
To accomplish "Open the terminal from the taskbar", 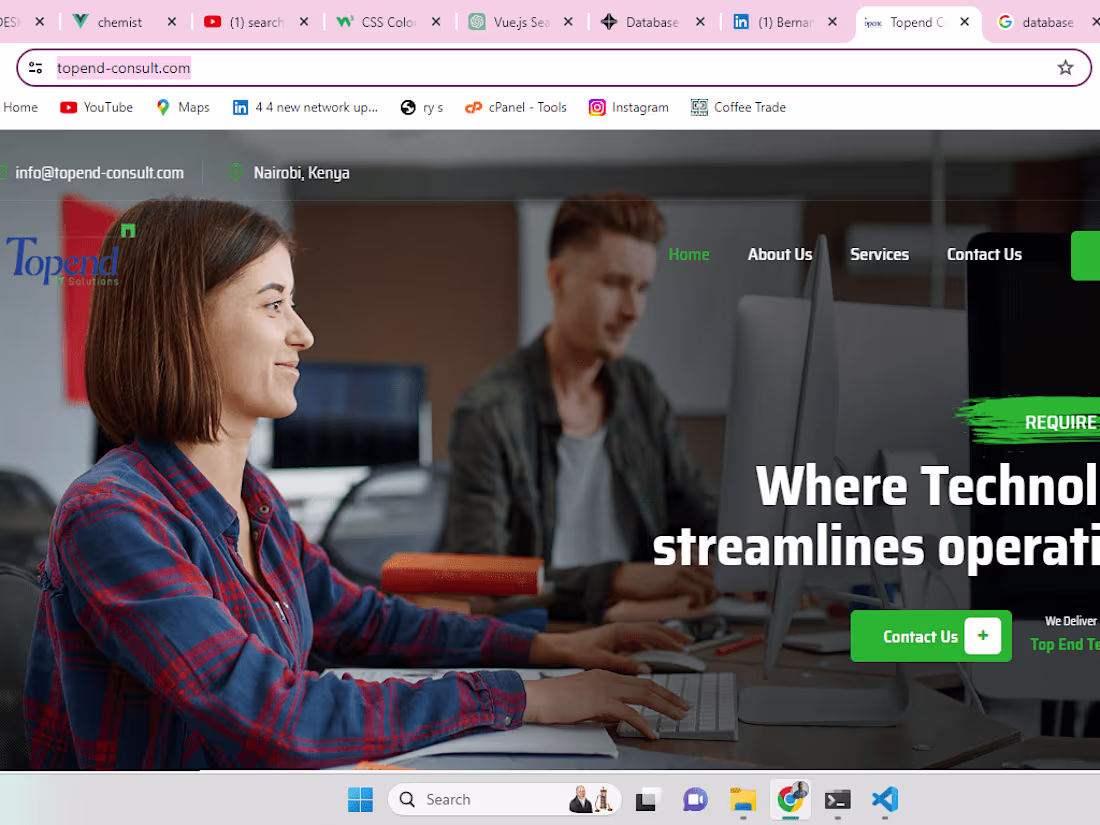I will tap(837, 799).
